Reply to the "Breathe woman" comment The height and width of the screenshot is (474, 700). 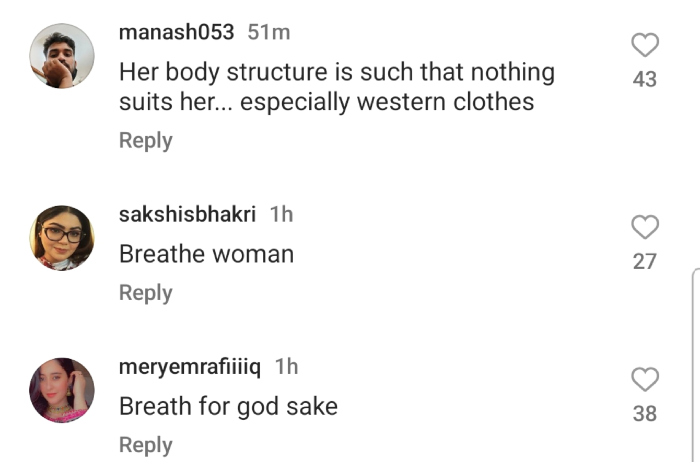[146, 292]
